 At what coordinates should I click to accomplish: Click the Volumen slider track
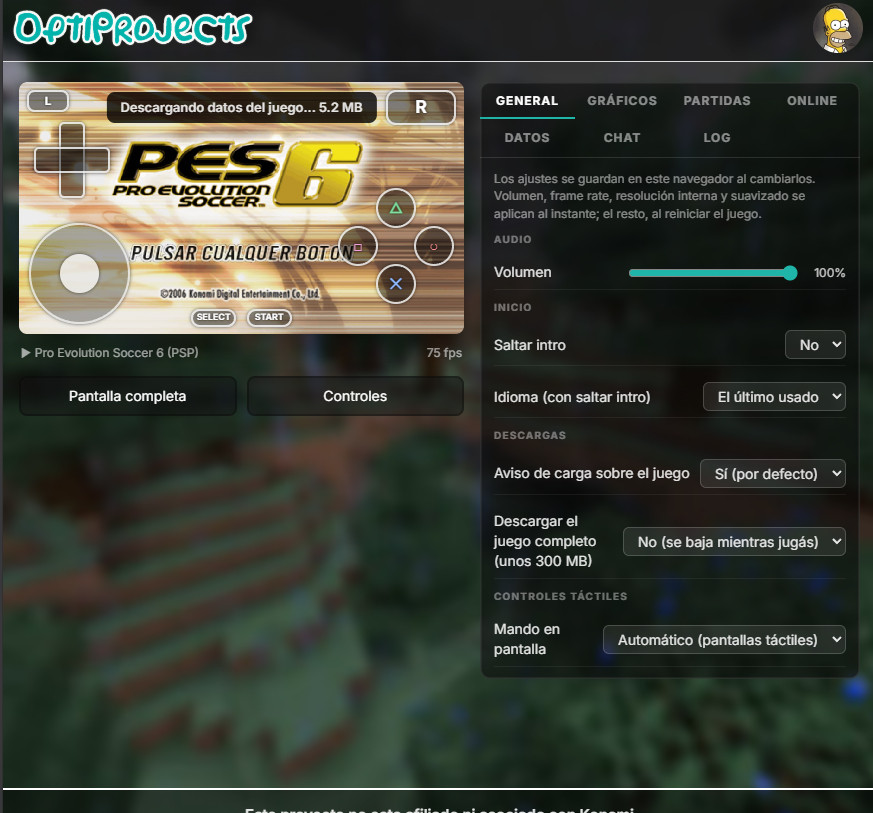713,273
